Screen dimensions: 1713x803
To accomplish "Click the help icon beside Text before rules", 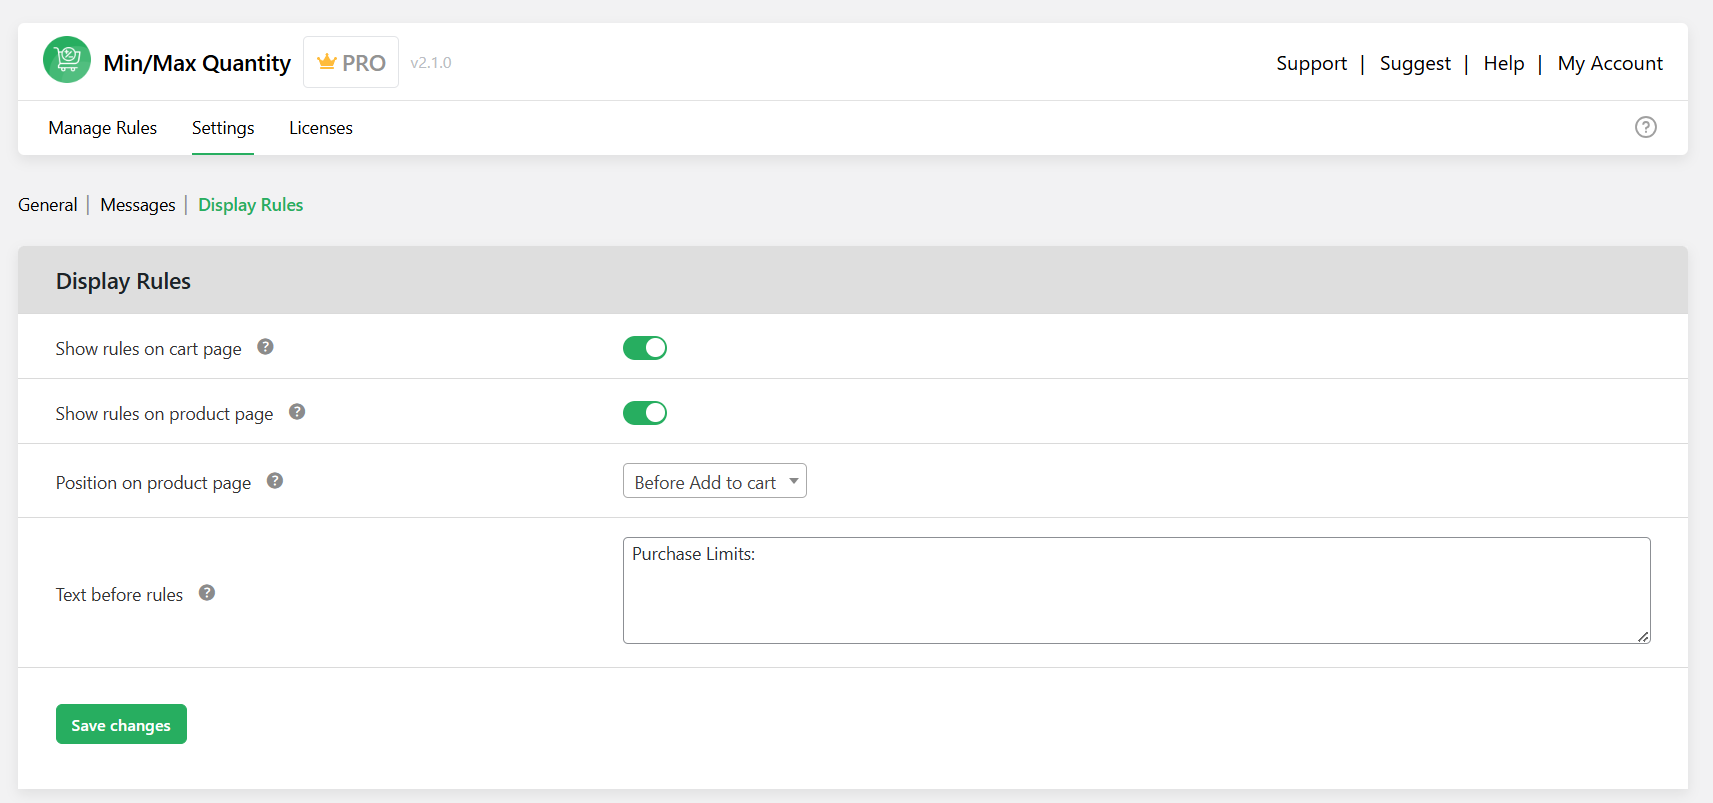I will tap(207, 592).
